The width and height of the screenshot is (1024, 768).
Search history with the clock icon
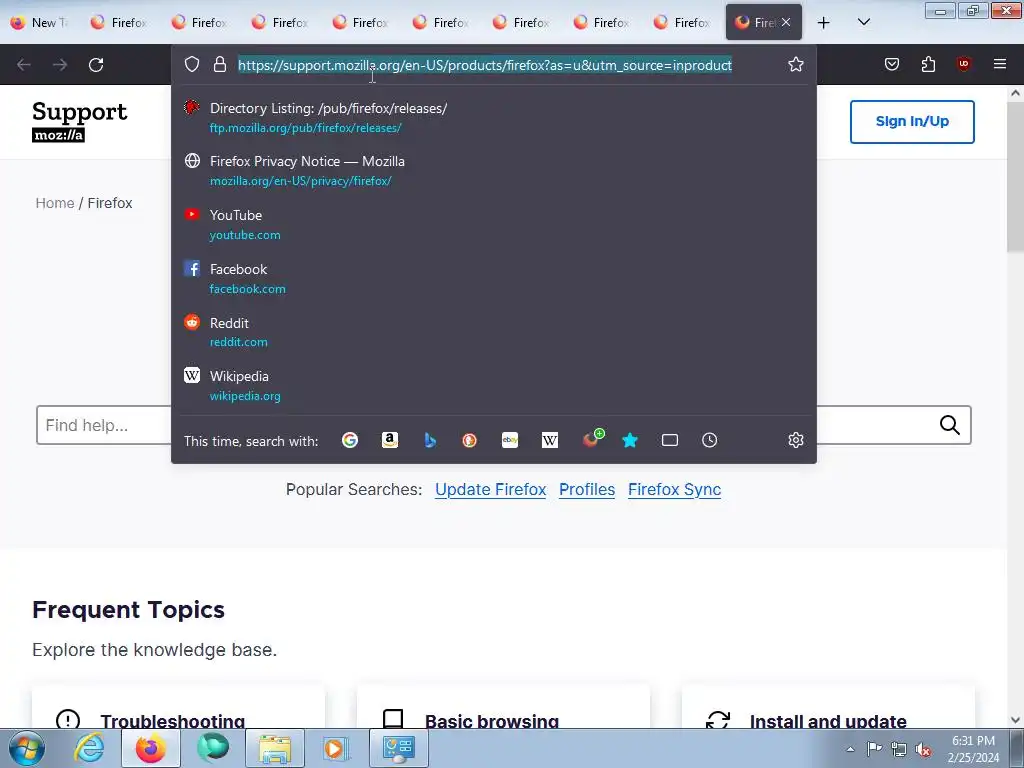[710, 440]
